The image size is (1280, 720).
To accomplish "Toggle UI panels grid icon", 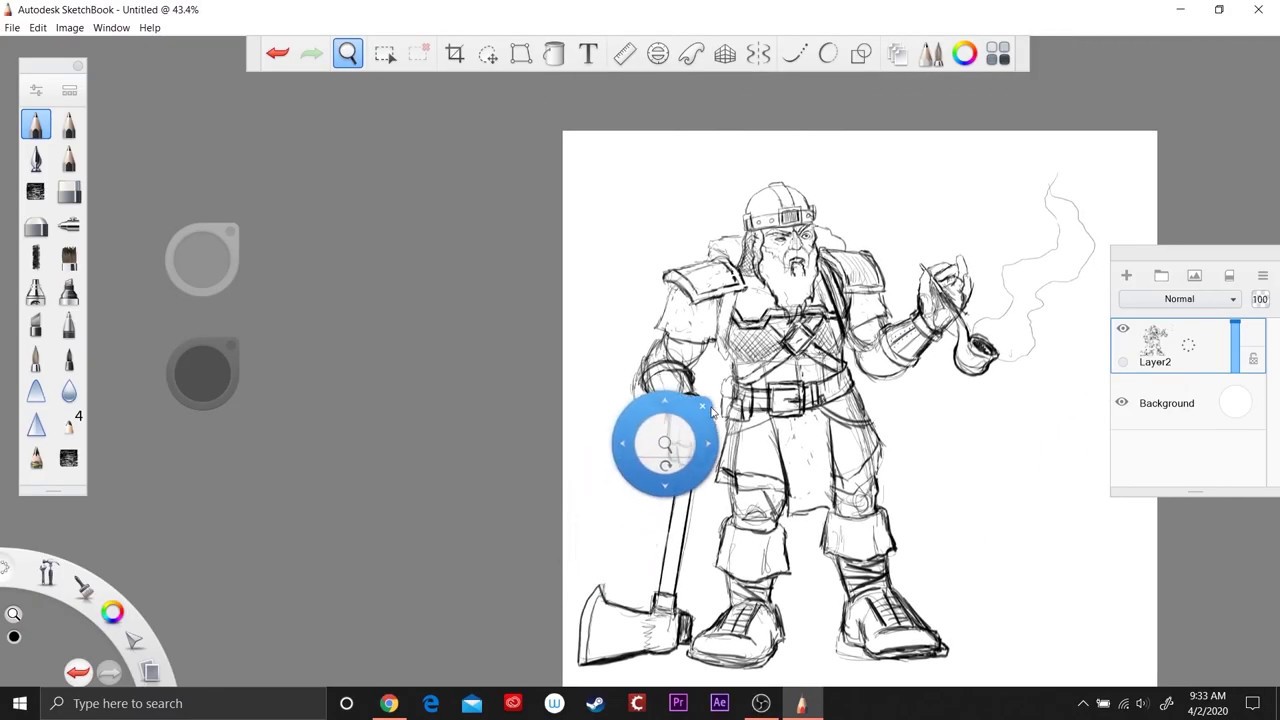I will (x=998, y=54).
